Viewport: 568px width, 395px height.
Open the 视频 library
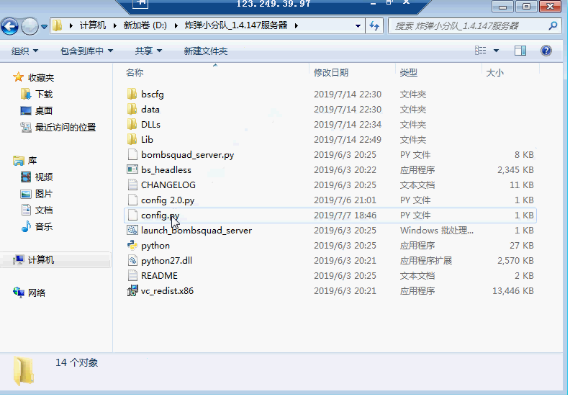point(44,177)
